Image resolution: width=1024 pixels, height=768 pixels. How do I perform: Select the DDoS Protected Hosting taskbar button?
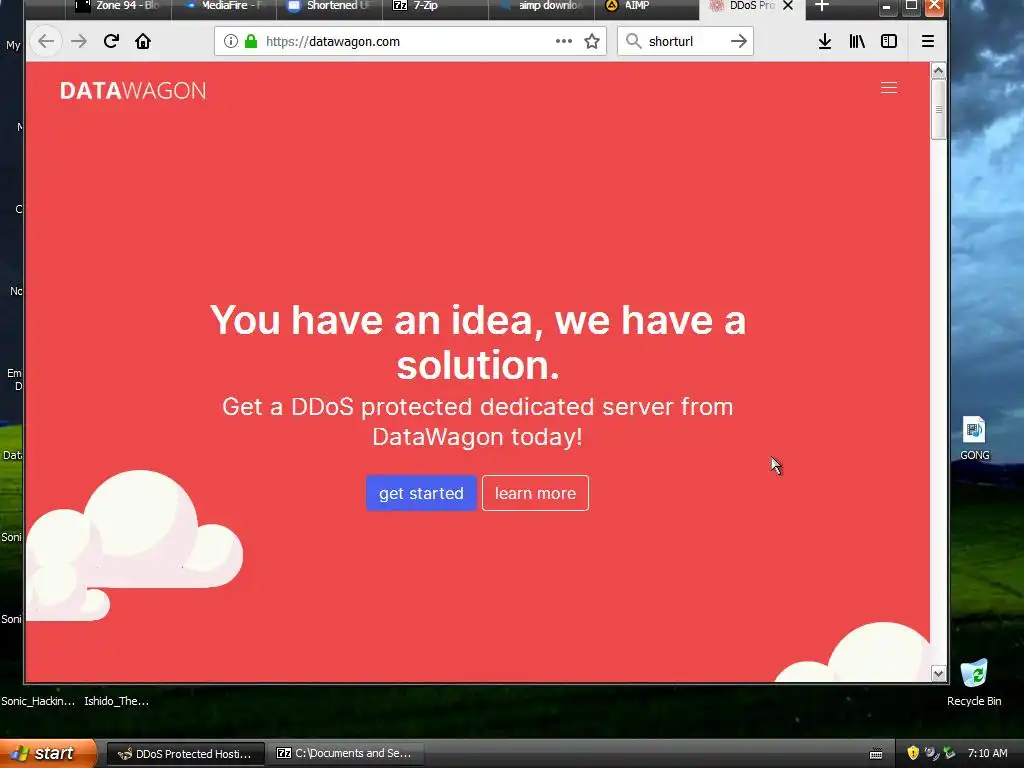[185, 754]
